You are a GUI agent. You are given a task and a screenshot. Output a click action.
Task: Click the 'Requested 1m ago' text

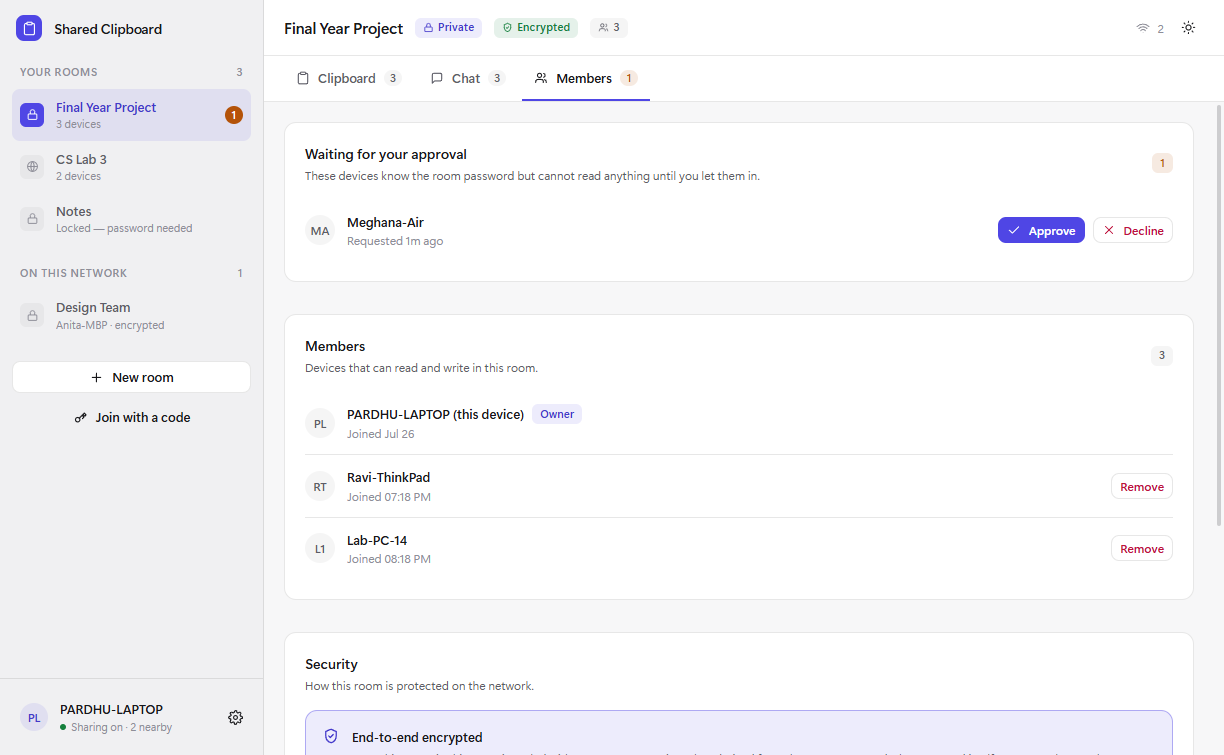(395, 241)
